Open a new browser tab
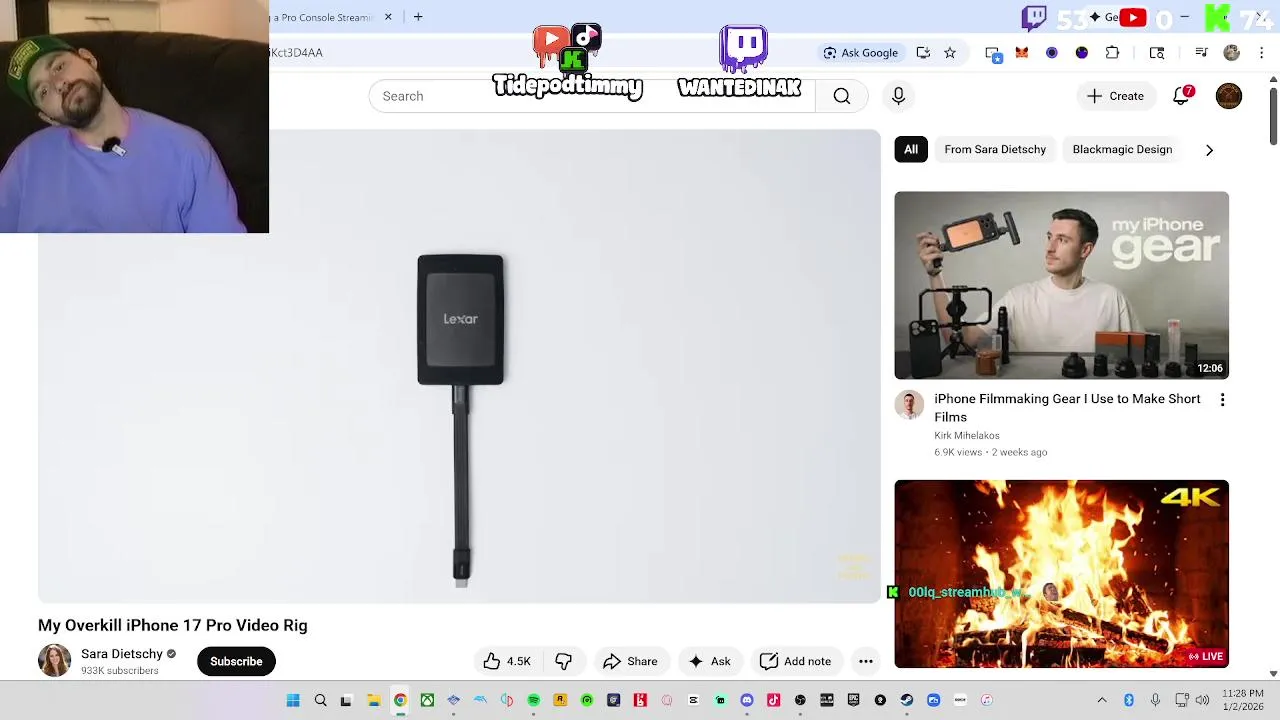Image resolution: width=1280 pixels, height=720 pixels. pos(418,17)
